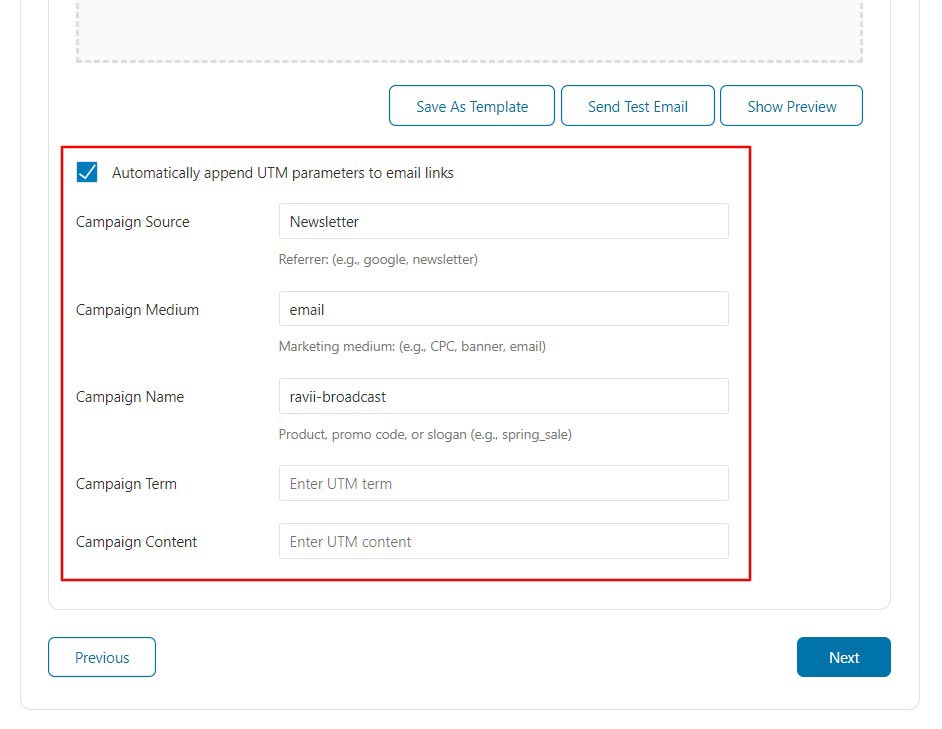The image size is (942, 729).
Task: Select the Campaign Name field with ravii-broadcast
Action: [x=503, y=396]
